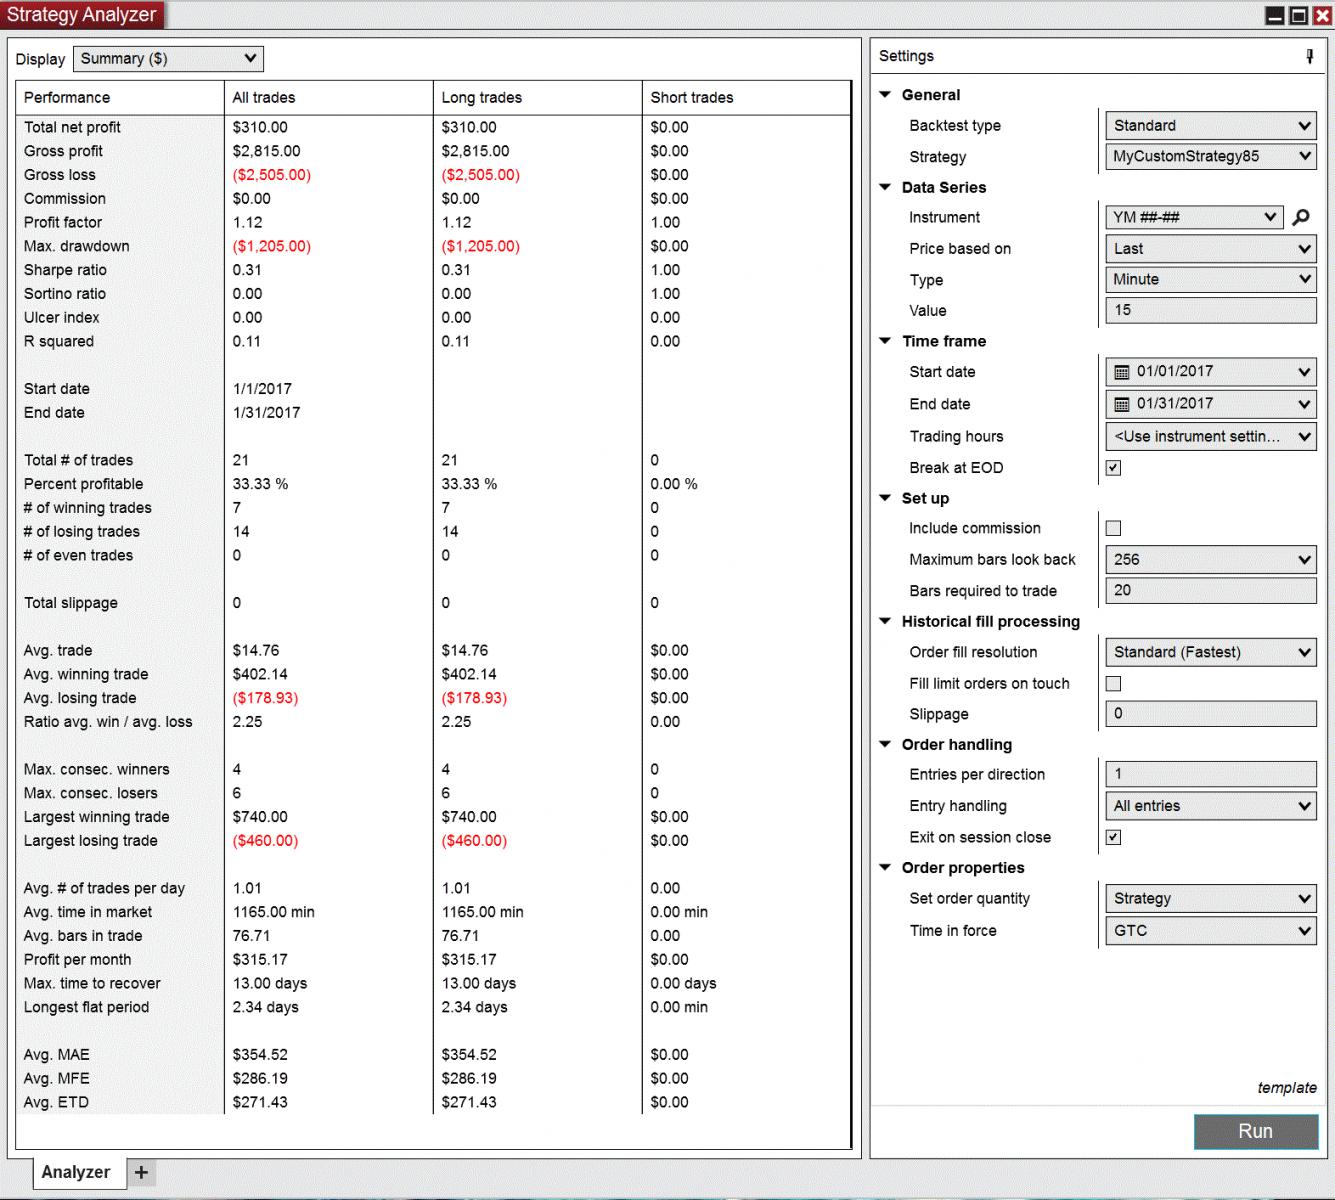Open the Display Summary ($) dropdown
This screenshot has height=1200, width=1335.
[168, 59]
